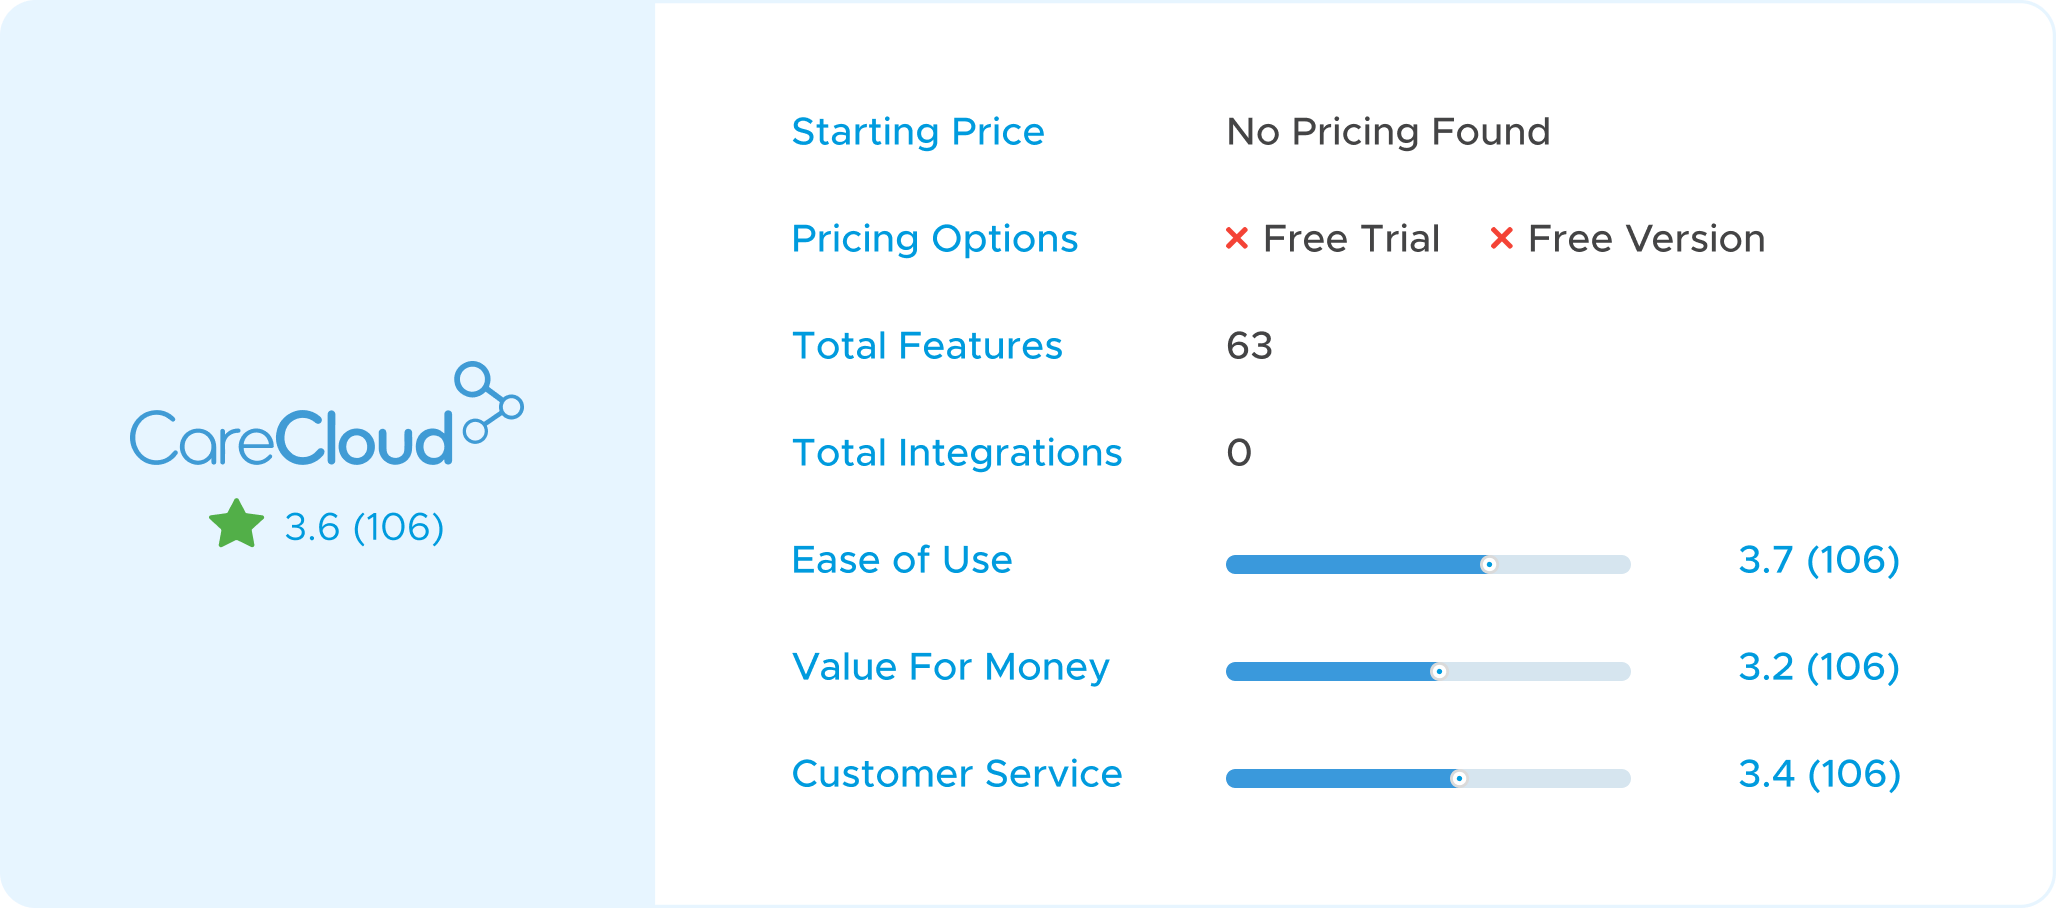The width and height of the screenshot is (2056, 909).
Task: Click the No Pricing Found text
Action: (1388, 132)
